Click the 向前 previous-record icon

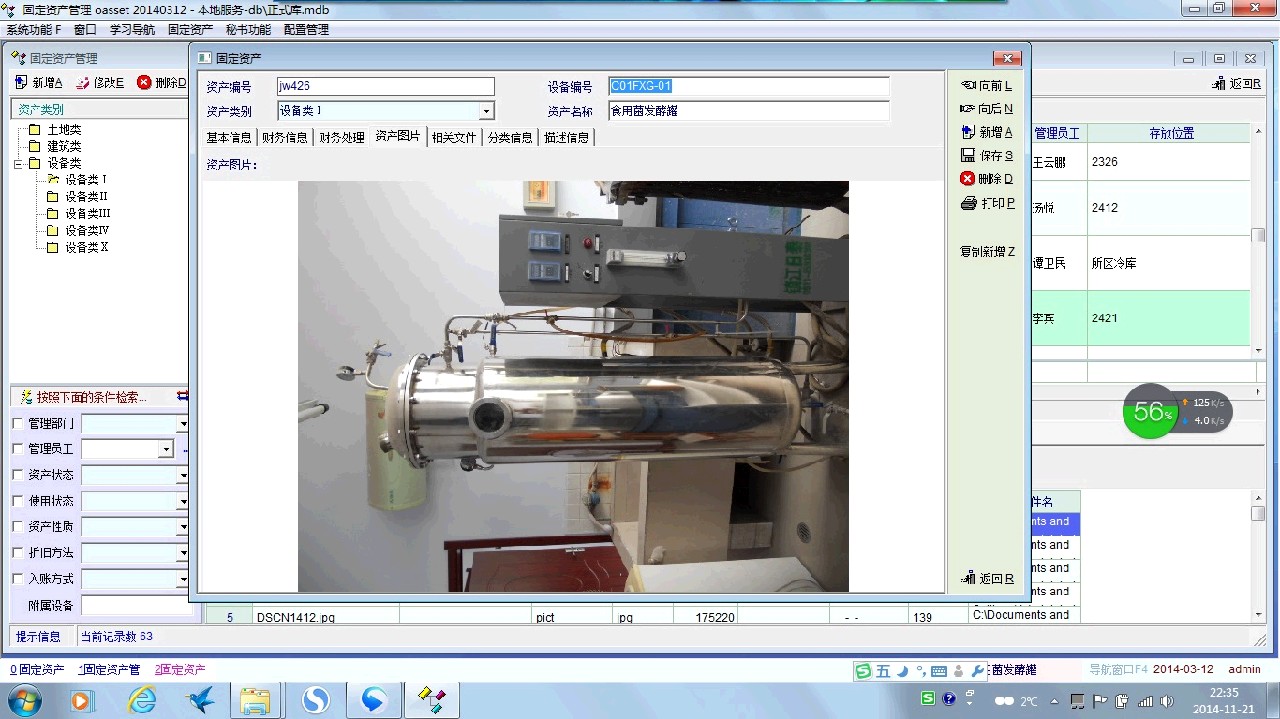pos(967,86)
